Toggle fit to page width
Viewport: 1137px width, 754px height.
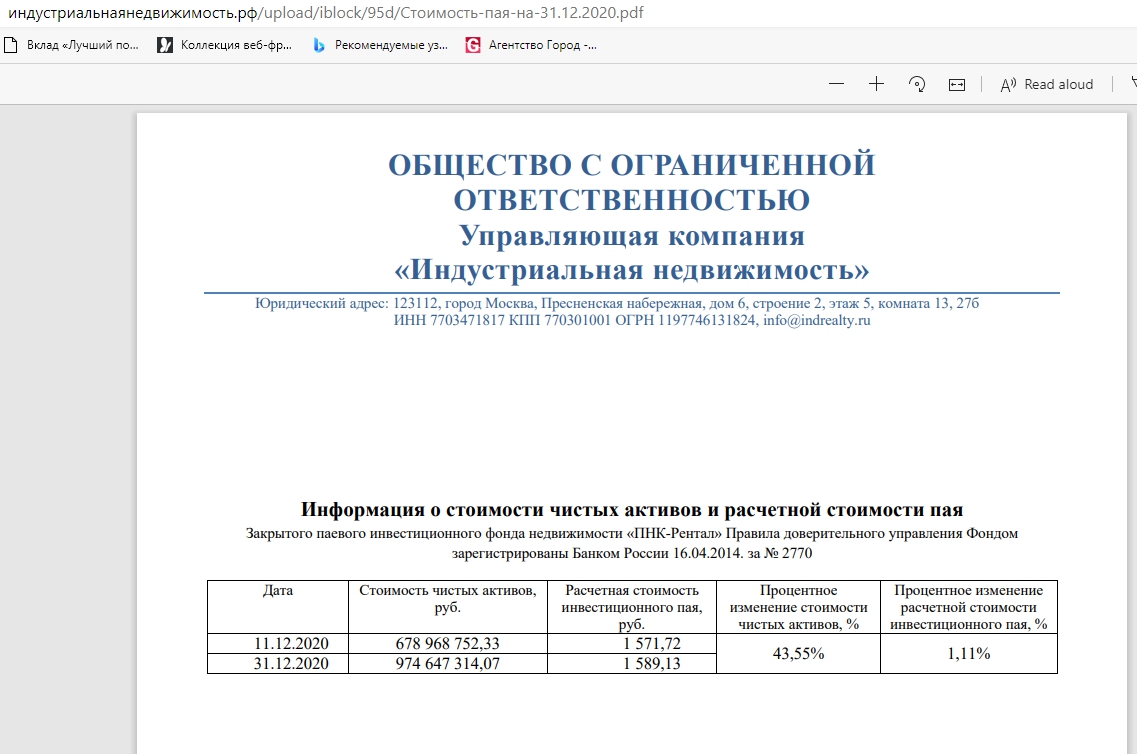coord(957,84)
